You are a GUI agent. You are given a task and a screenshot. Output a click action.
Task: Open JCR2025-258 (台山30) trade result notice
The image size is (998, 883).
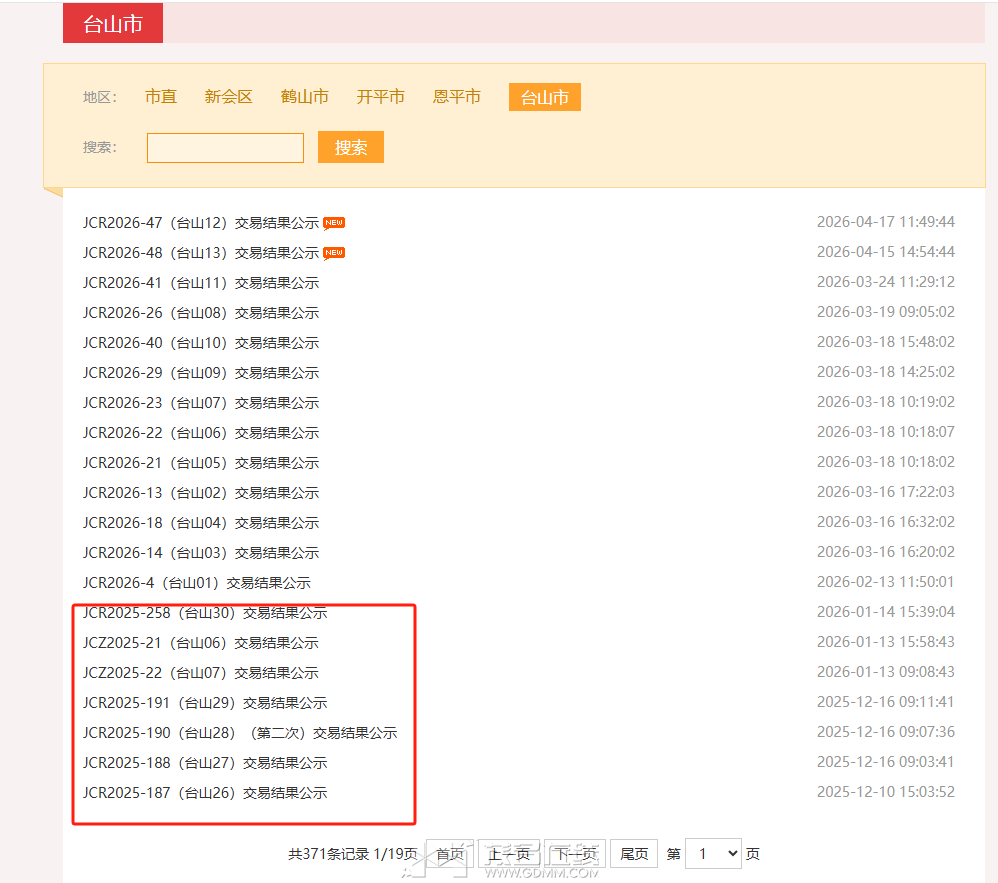click(x=205, y=612)
